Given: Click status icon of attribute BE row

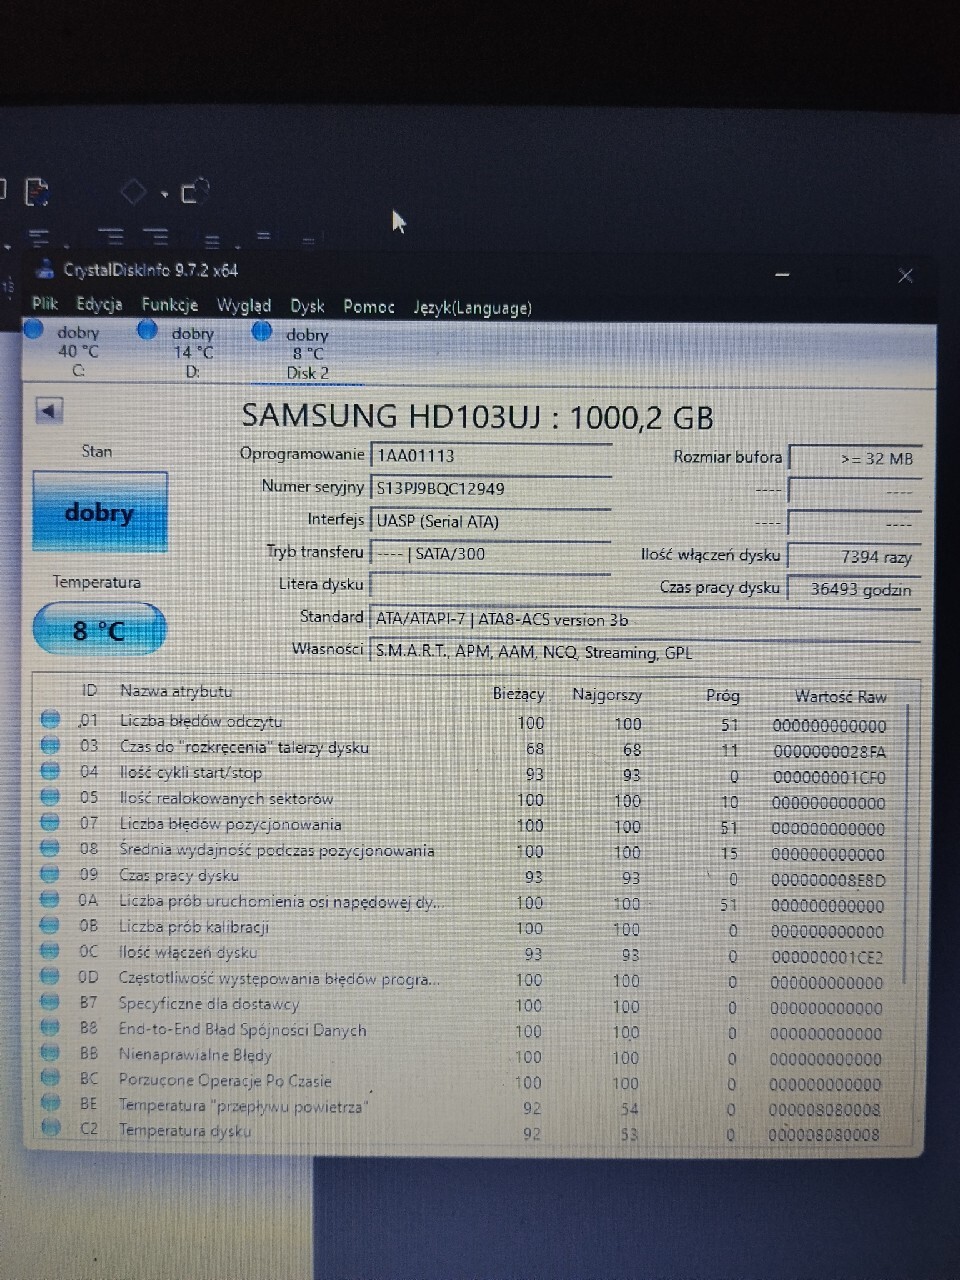Looking at the screenshot, I should (x=50, y=1103).
